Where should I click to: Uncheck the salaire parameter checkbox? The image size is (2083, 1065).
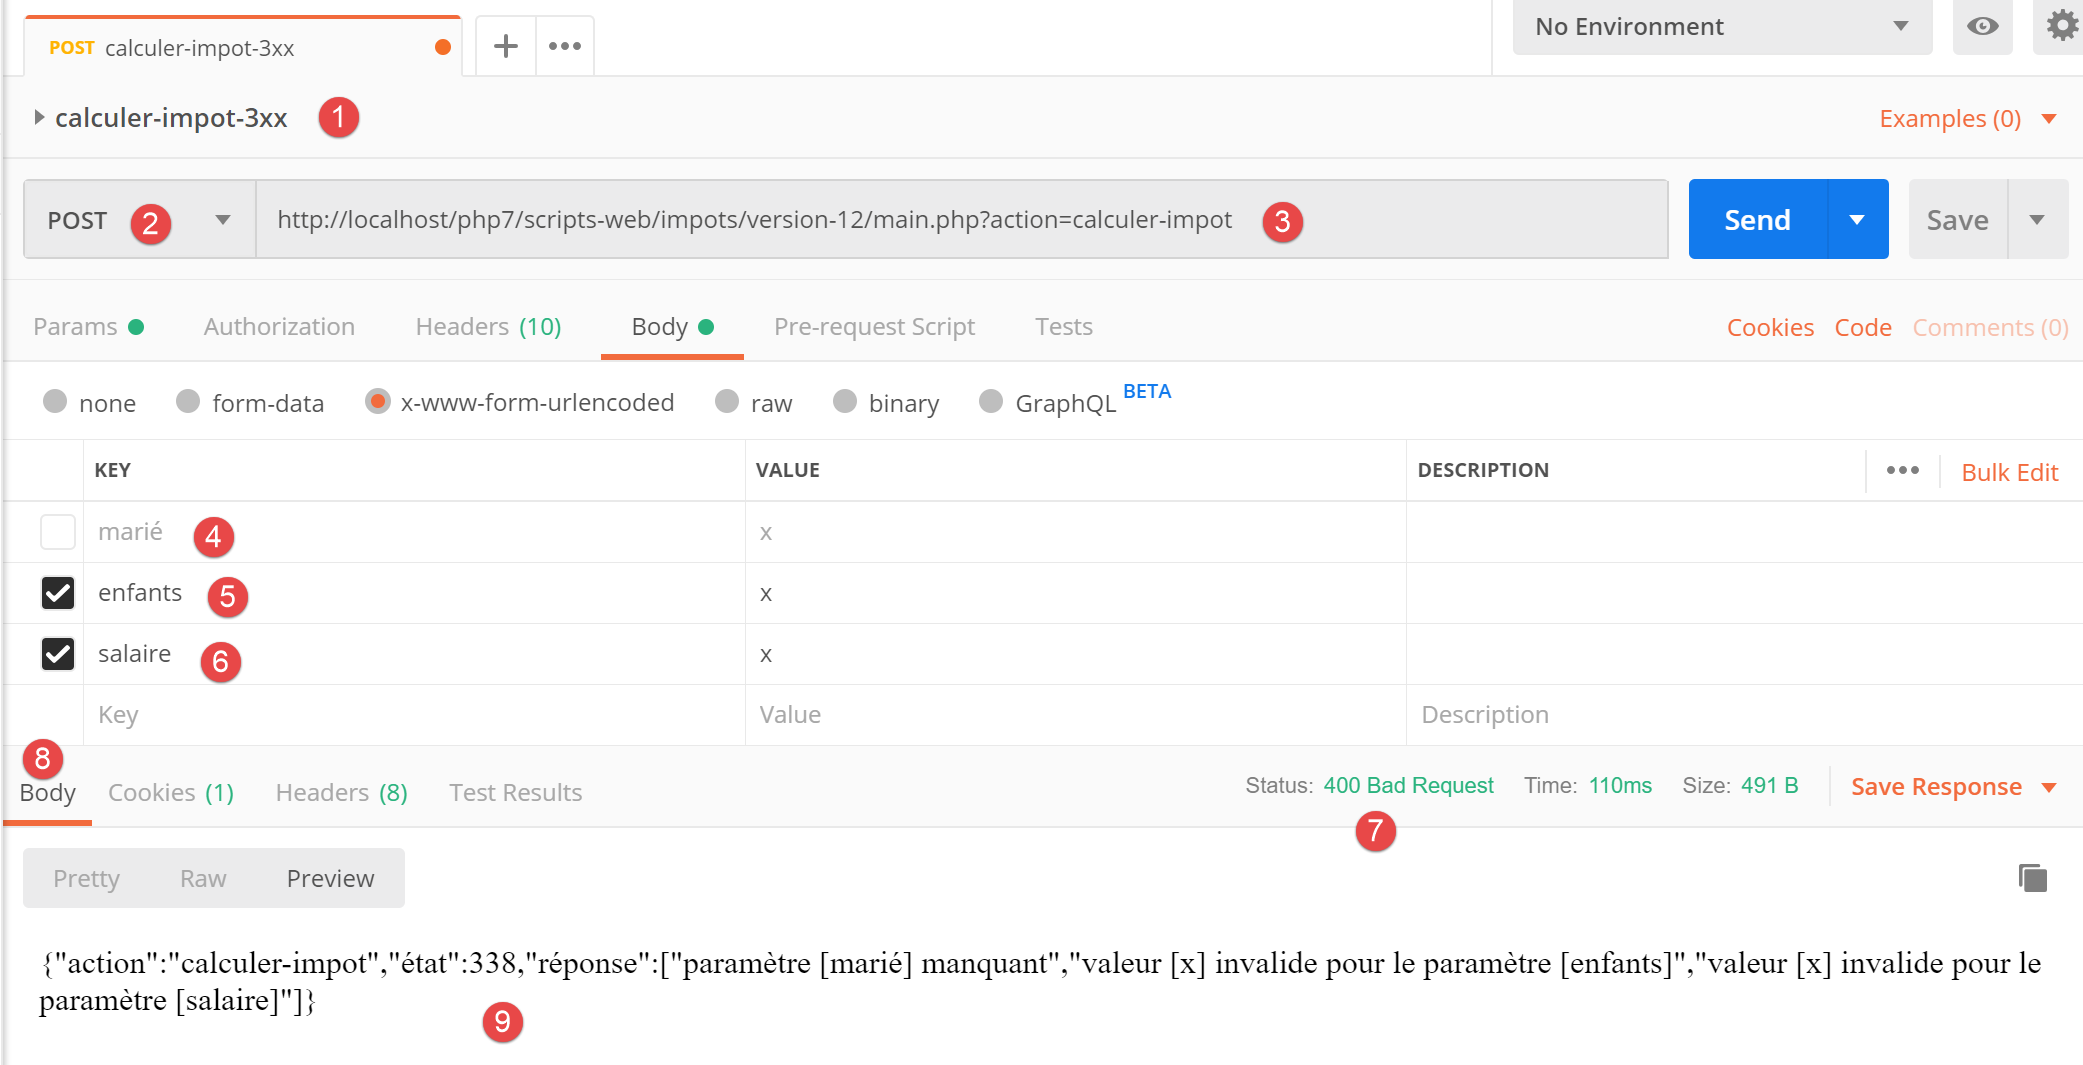click(58, 654)
